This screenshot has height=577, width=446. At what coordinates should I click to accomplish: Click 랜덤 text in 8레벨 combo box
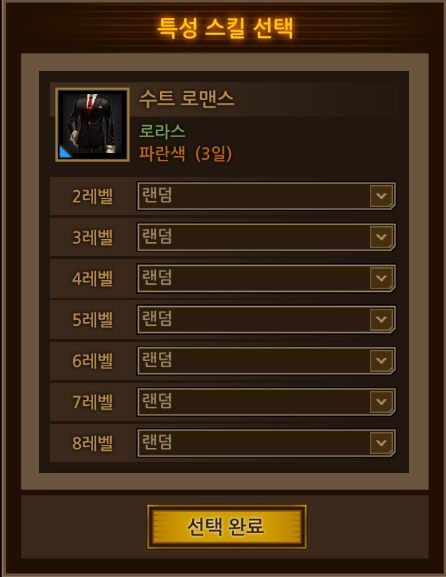click(157, 442)
